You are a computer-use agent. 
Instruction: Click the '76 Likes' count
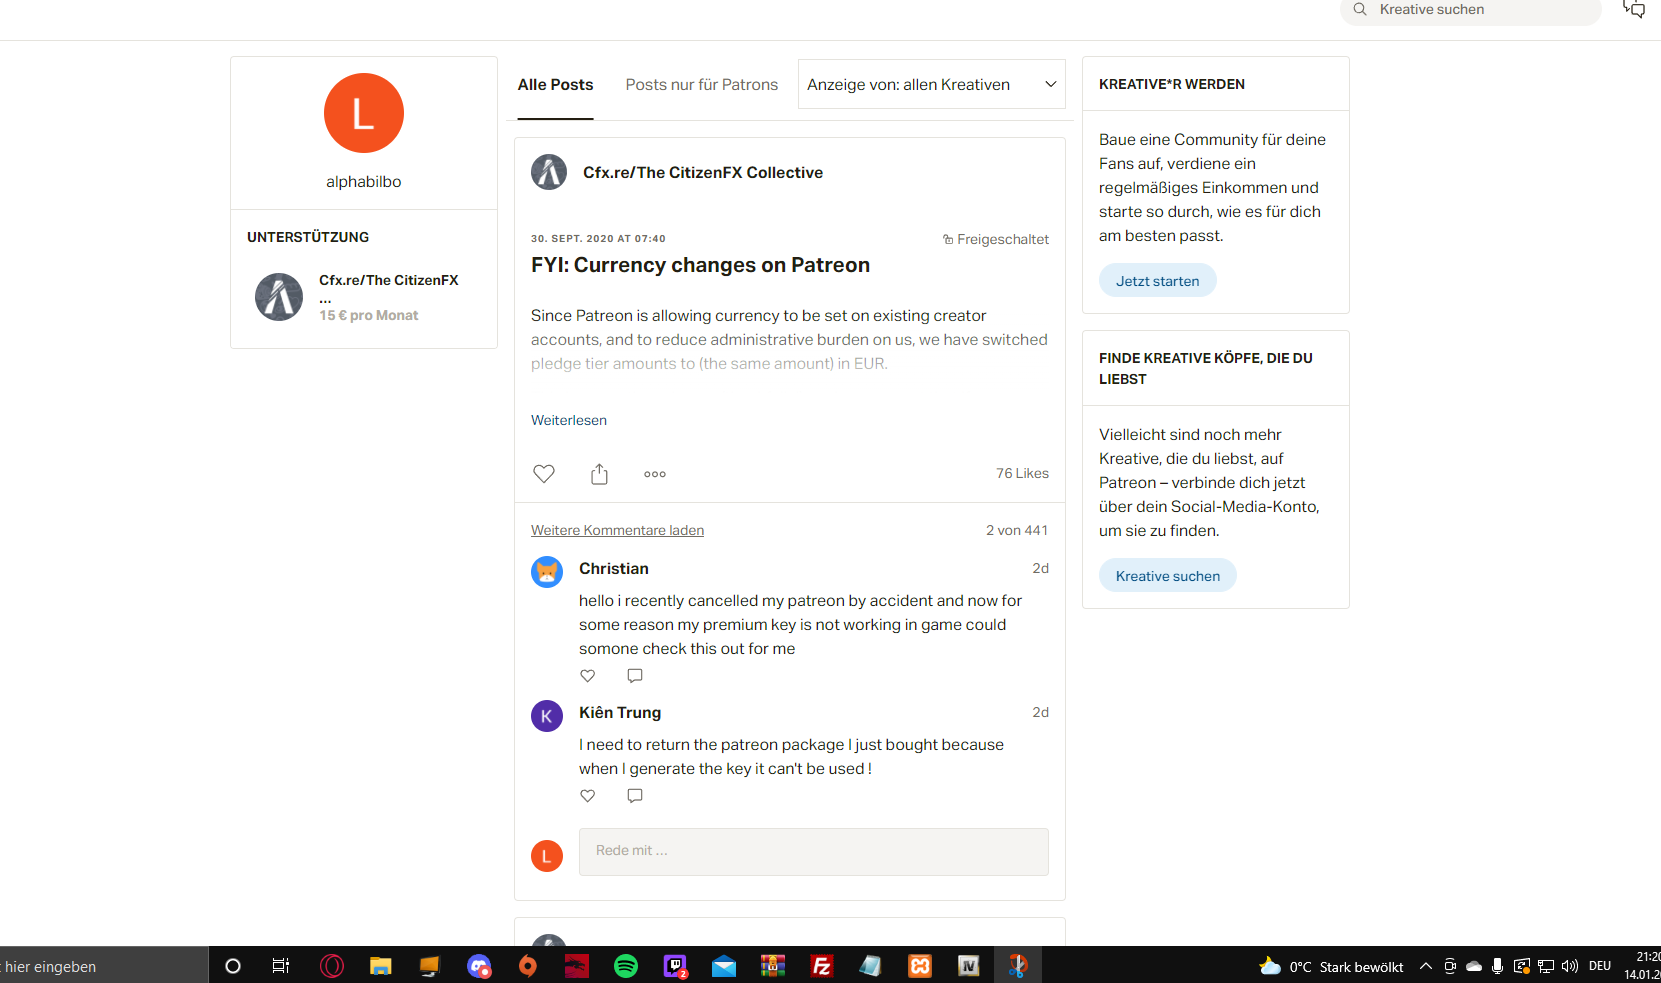point(1022,474)
